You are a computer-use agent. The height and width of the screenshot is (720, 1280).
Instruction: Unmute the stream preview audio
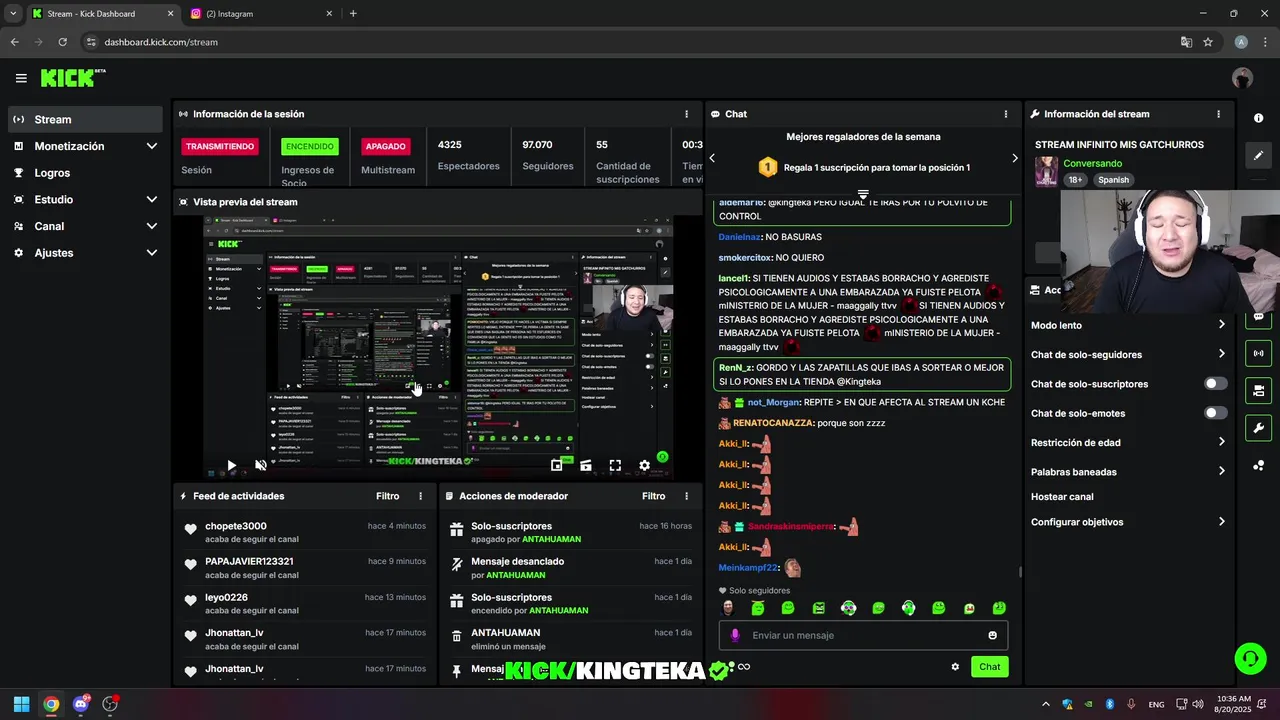click(x=261, y=465)
